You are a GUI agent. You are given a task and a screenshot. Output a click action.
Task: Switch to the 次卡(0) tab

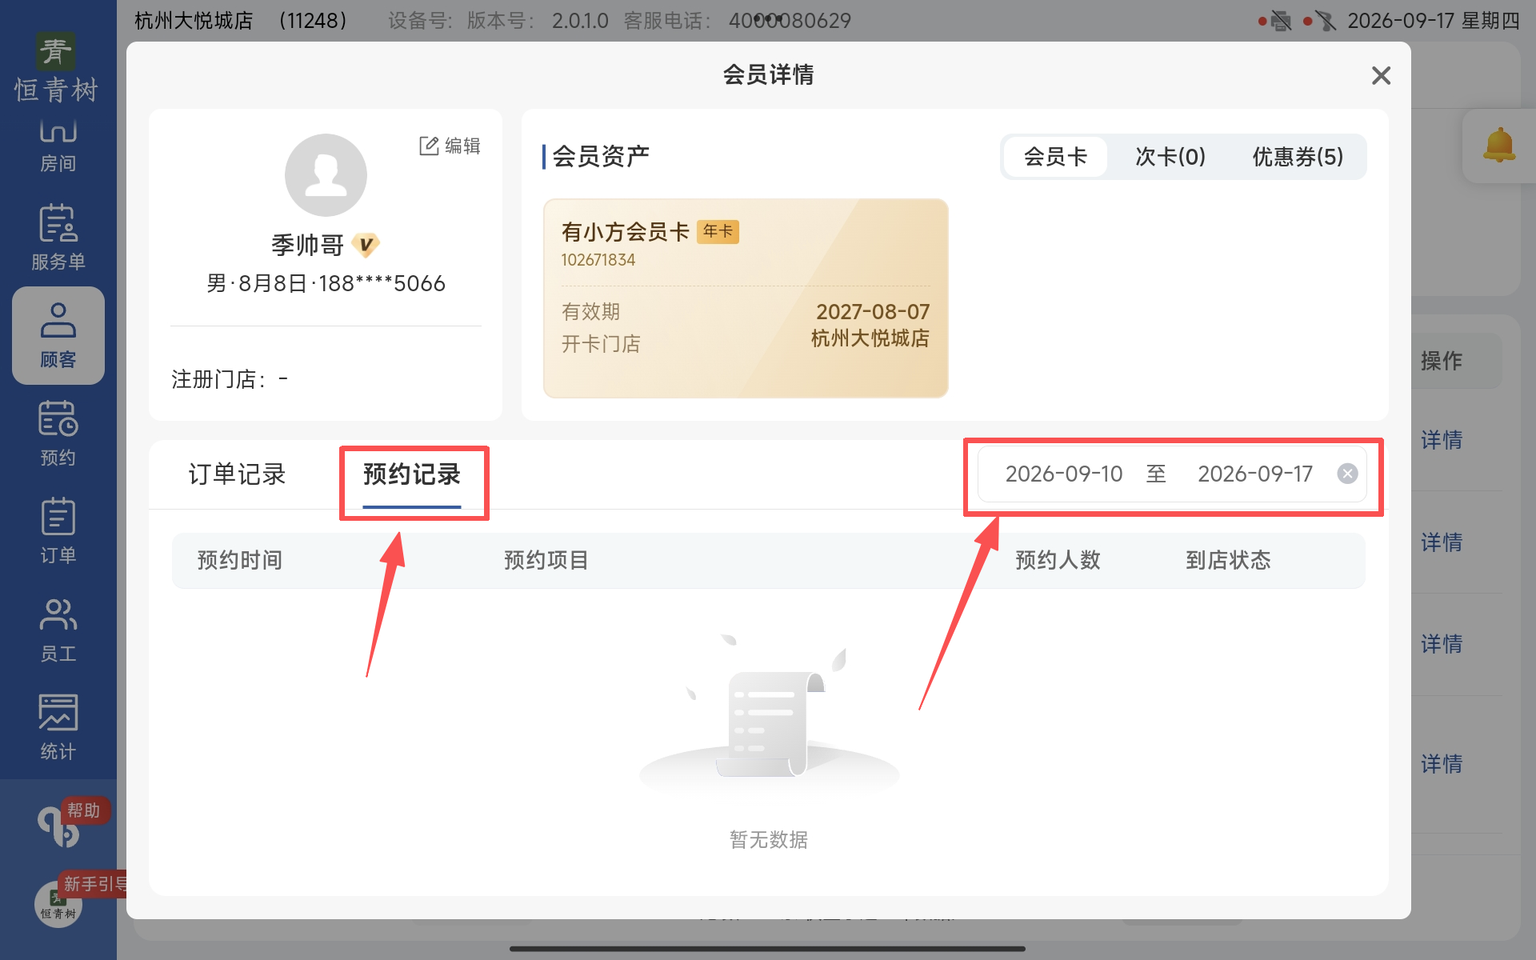[1170, 157]
